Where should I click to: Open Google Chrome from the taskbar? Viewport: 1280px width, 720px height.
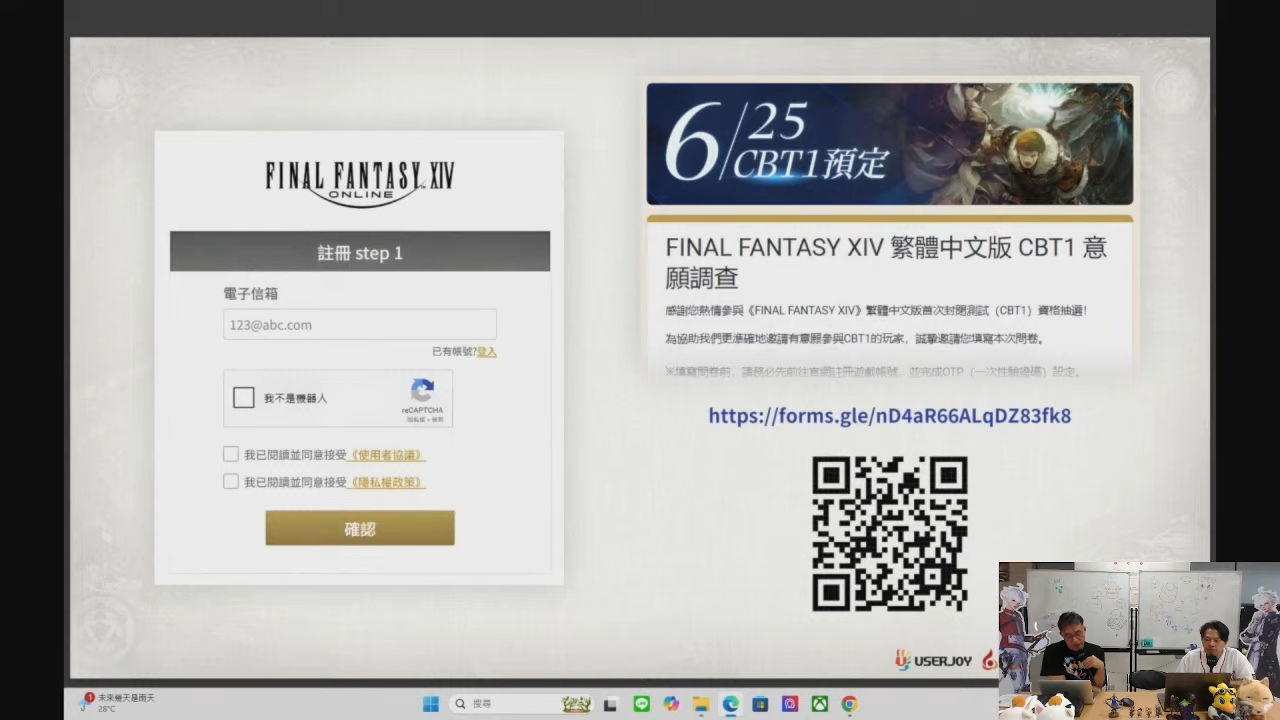point(849,704)
